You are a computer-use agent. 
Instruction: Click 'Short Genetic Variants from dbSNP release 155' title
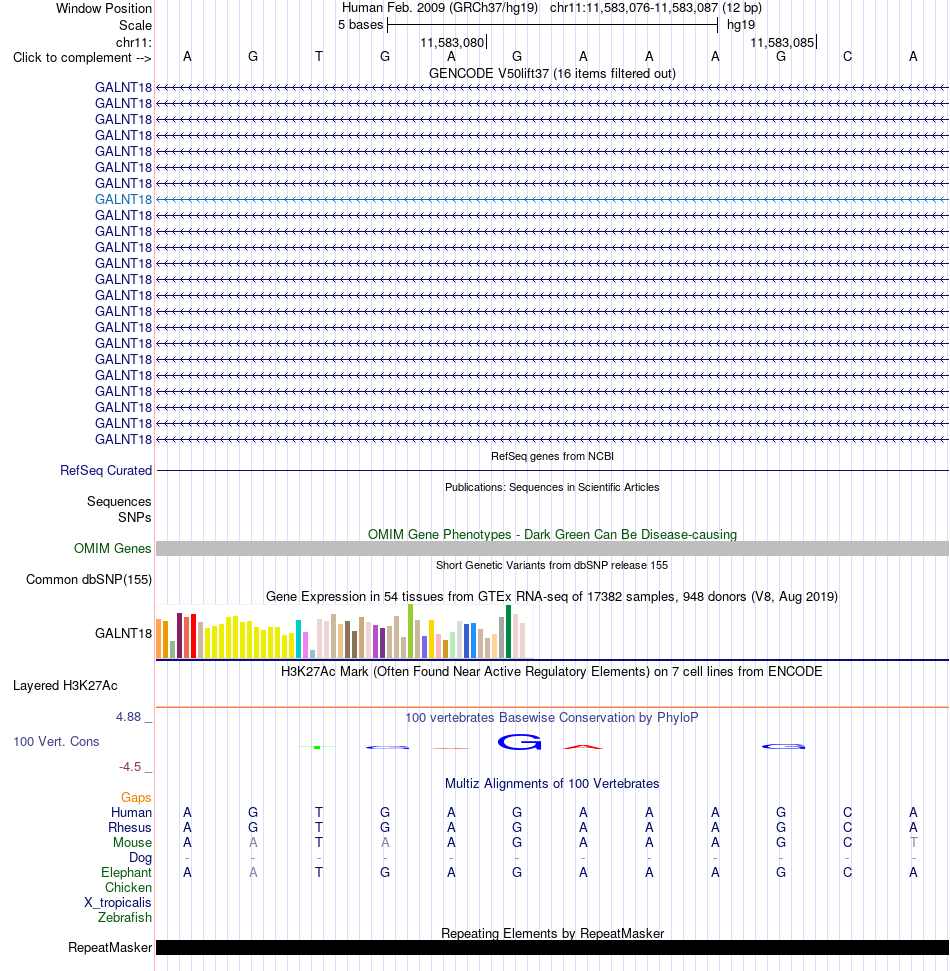[x=552, y=565]
